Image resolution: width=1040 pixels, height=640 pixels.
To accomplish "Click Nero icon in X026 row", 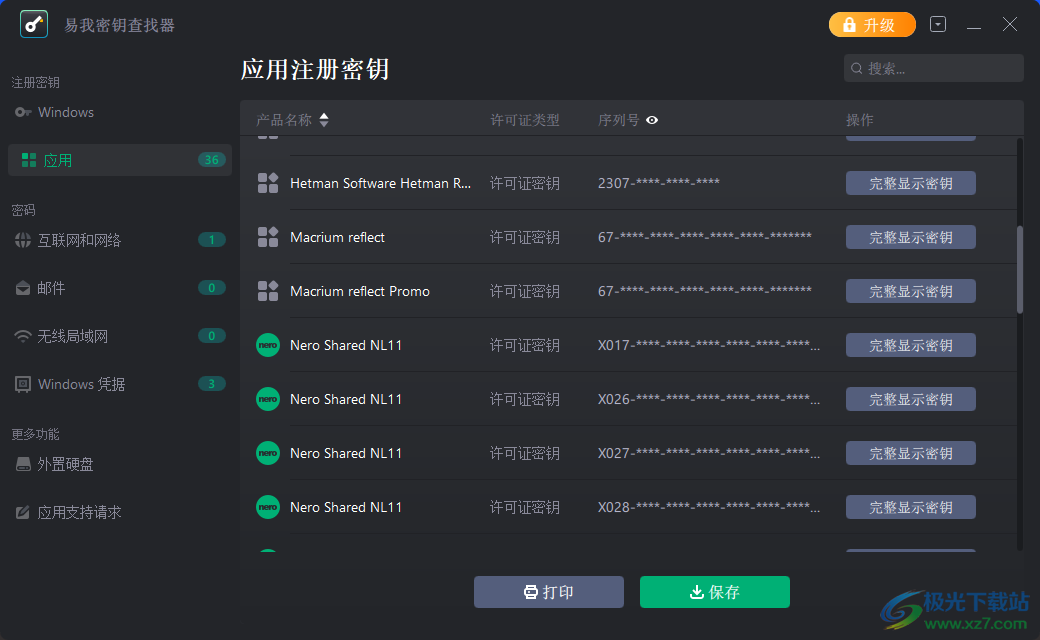I will [x=268, y=399].
